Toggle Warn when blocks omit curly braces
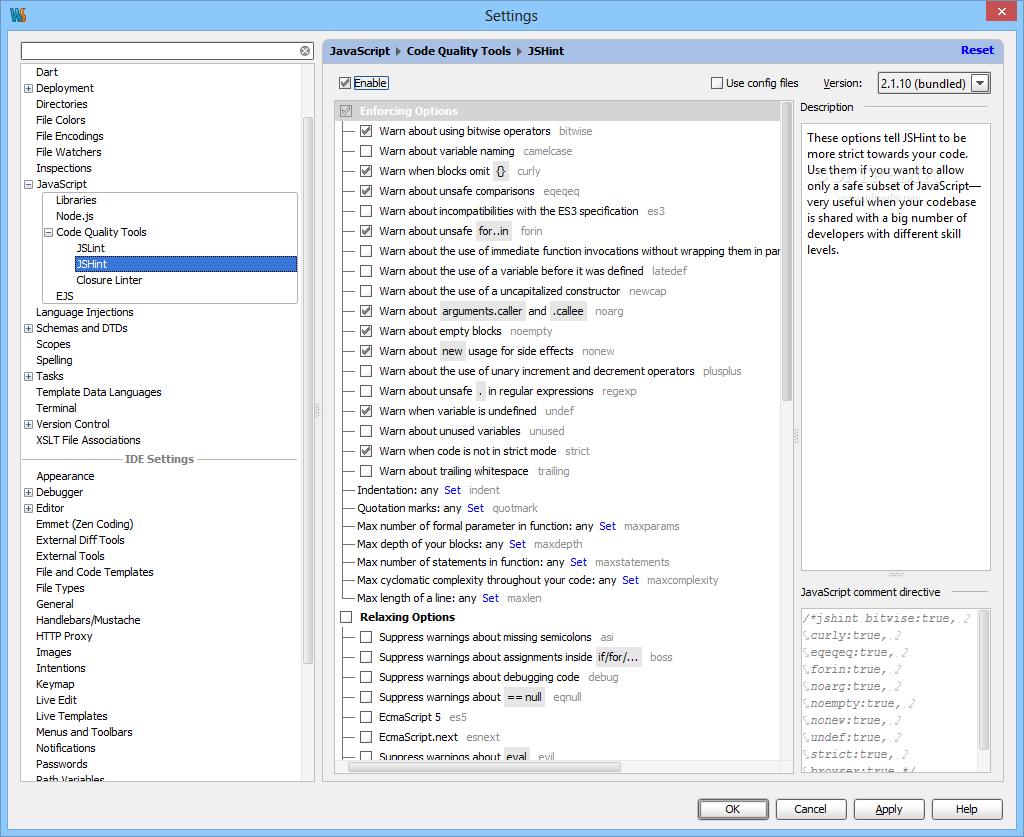Screen dimensions: 1024x837 pos(366,171)
